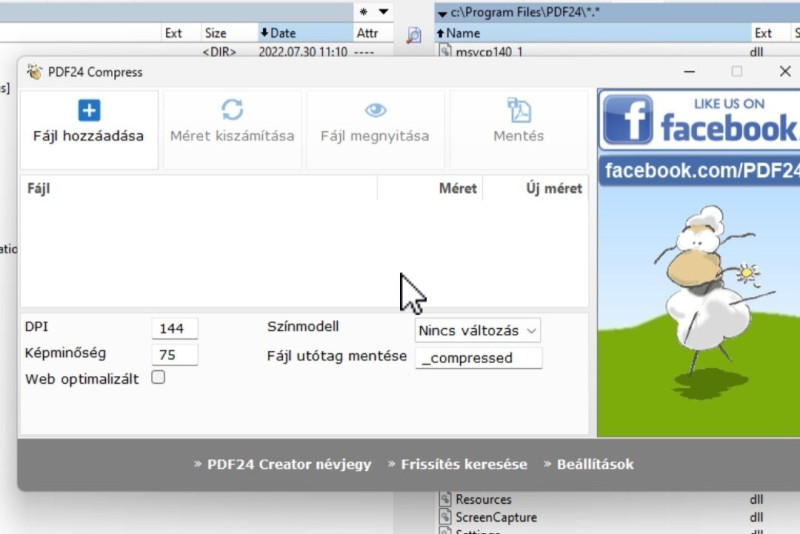Click the DPI input field with 144

(174, 328)
